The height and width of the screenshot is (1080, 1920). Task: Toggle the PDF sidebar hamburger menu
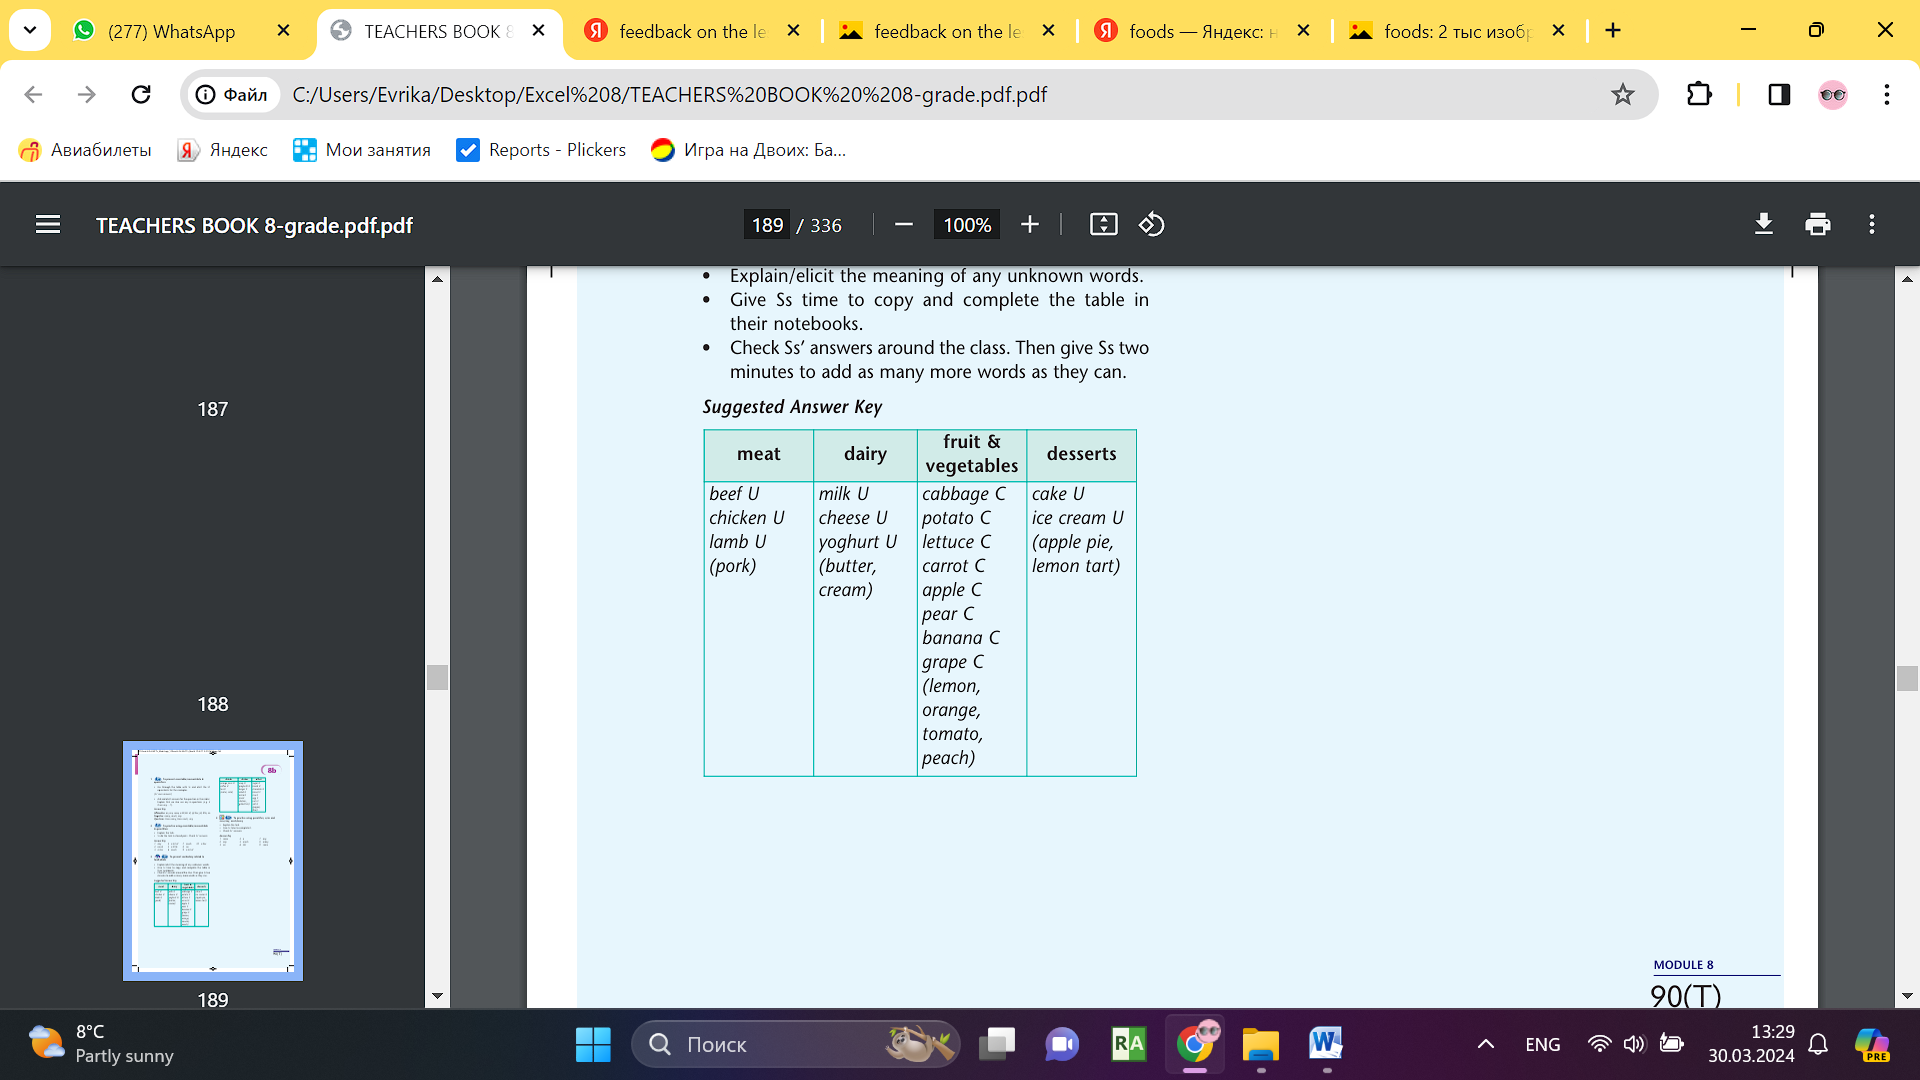click(x=48, y=225)
